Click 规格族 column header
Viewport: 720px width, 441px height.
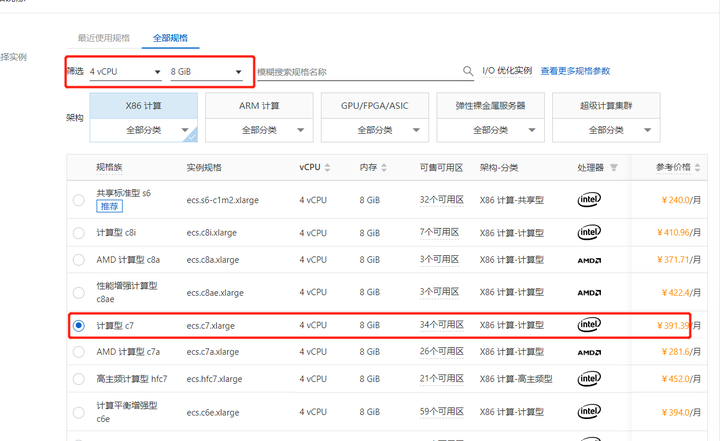109,167
